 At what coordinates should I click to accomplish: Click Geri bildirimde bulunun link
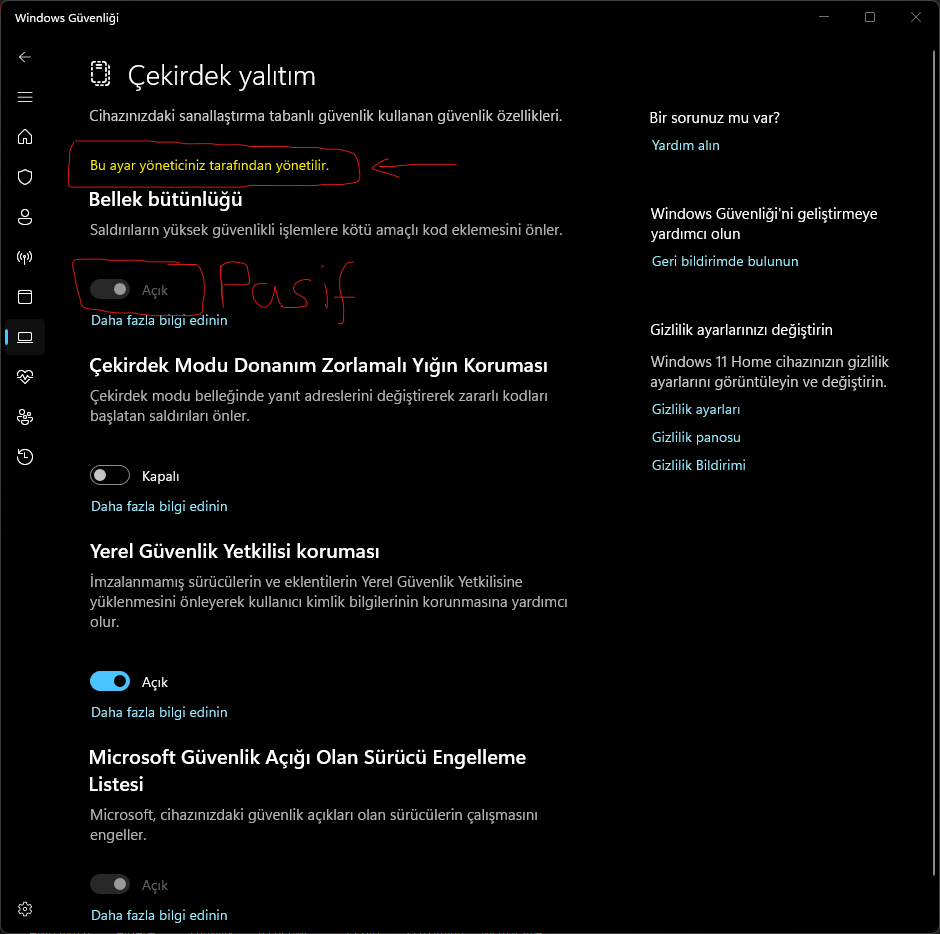(x=725, y=261)
